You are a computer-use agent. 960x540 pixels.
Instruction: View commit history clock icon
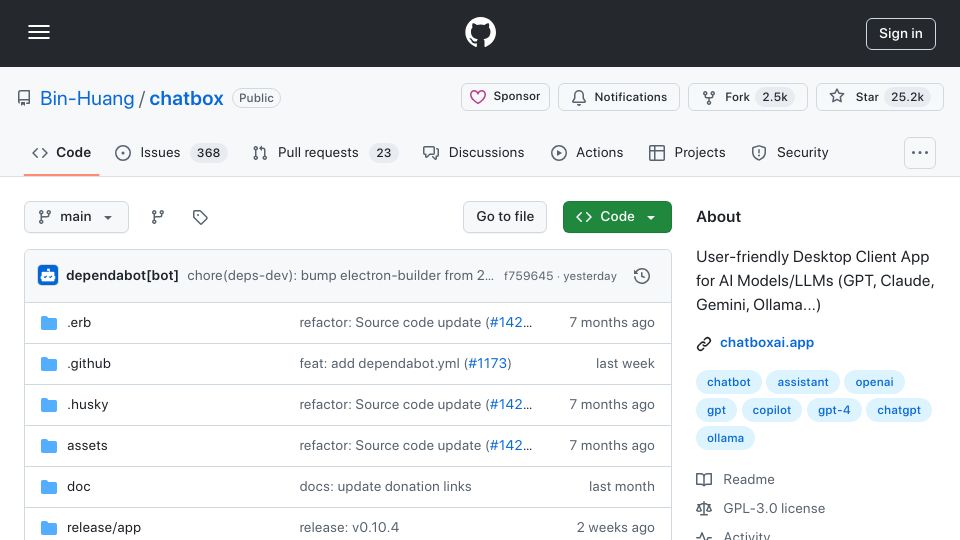pos(642,276)
